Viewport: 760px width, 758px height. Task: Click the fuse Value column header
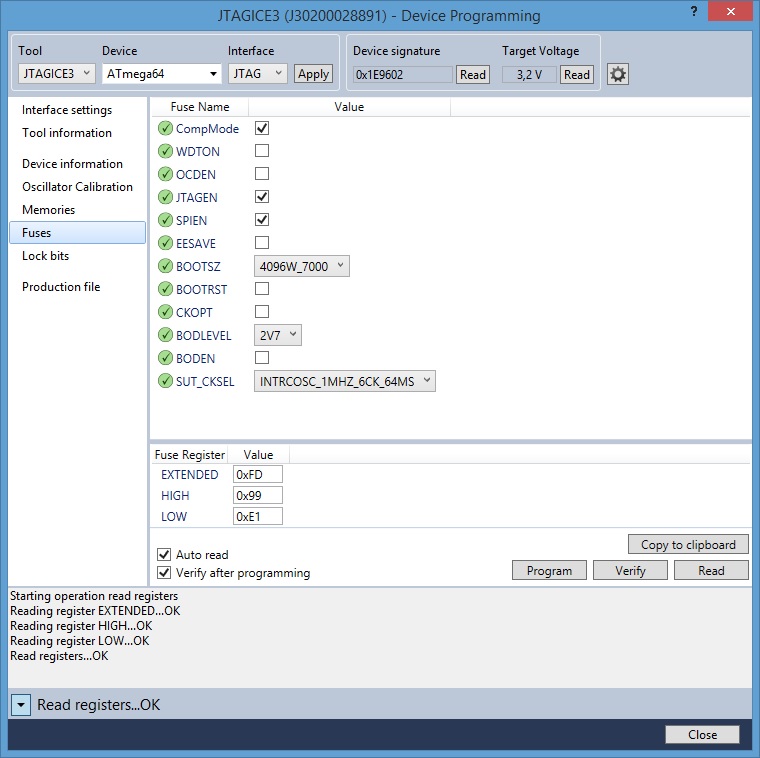[349, 107]
